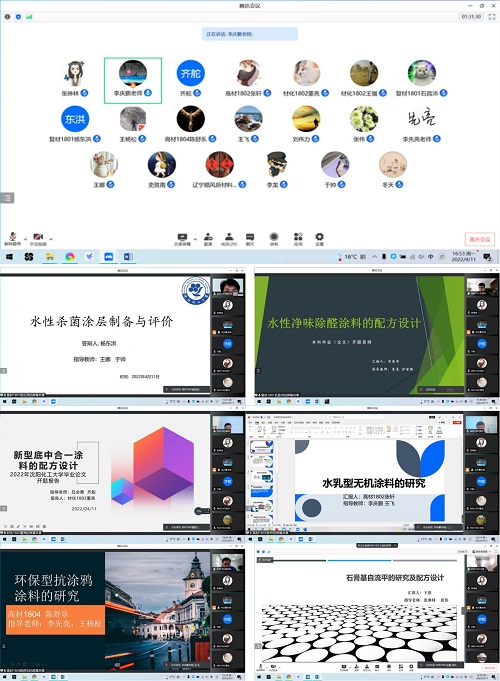Open the members list icon
The image size is (500, 681).
tap(228, 239)
